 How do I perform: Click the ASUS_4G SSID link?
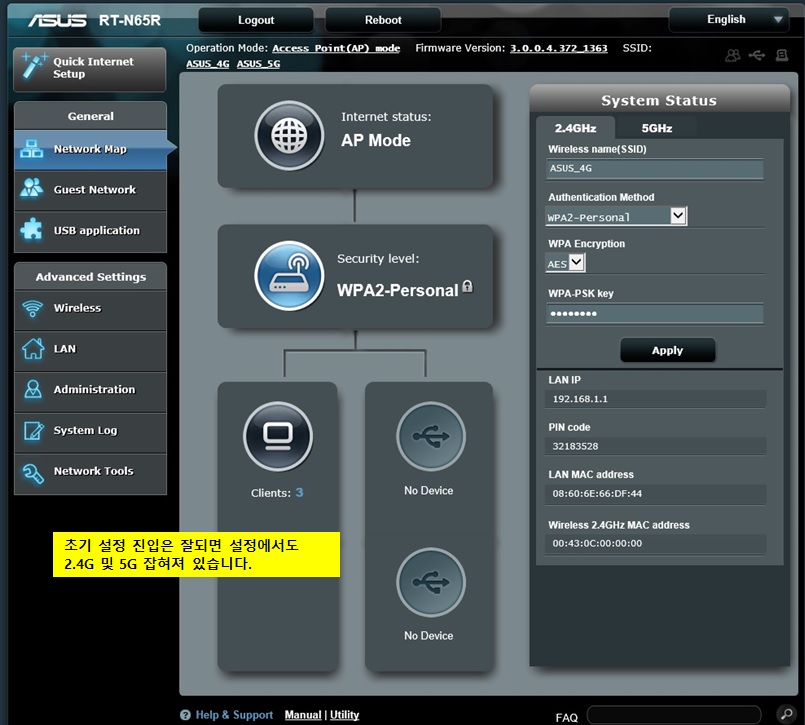point(207,64)
